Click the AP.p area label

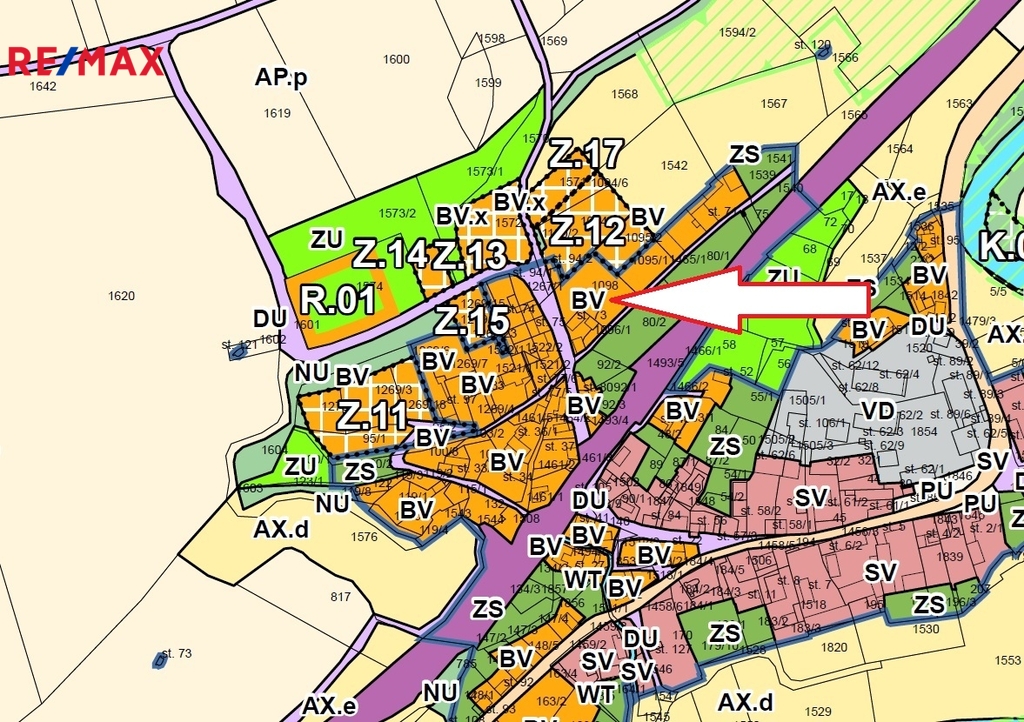tap(281, 78)
